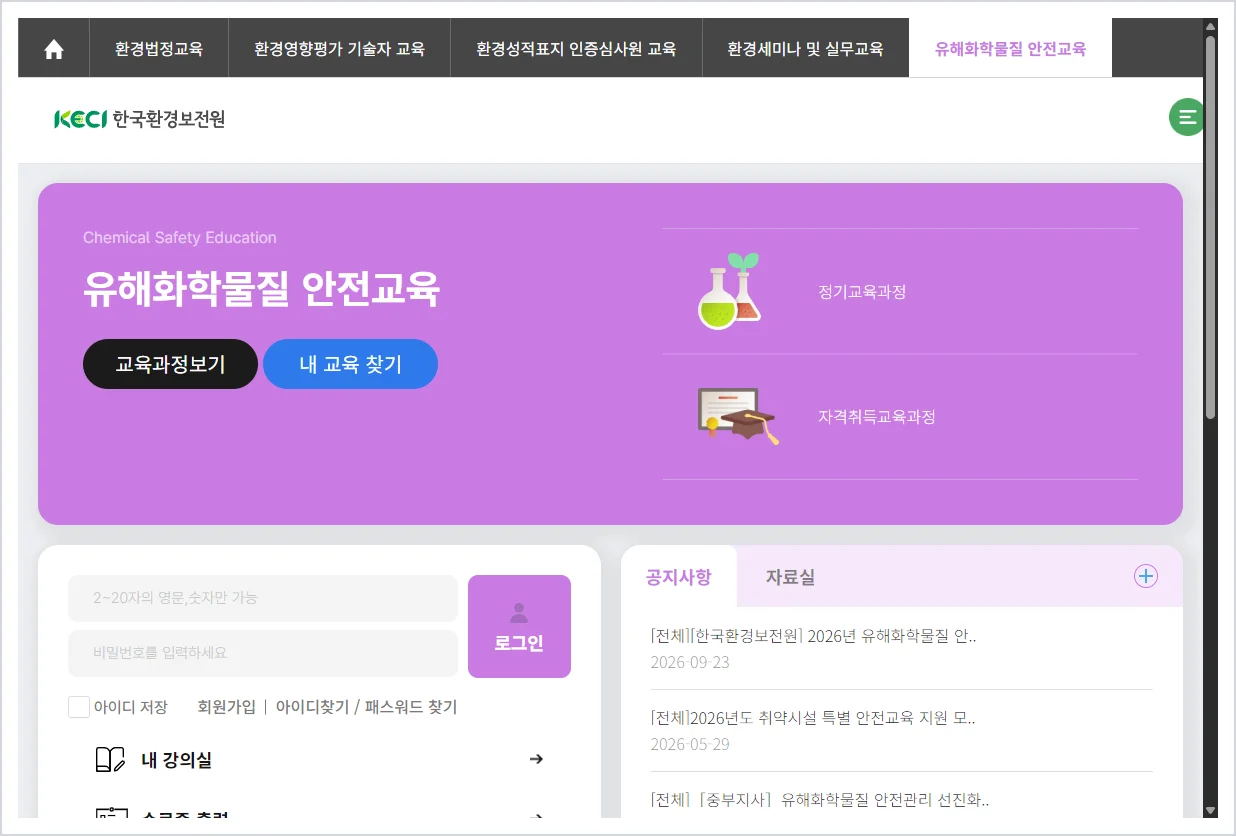Click the purple 로그인 button
Viewport: 1236px width, 836px height.
pos(519,626)
